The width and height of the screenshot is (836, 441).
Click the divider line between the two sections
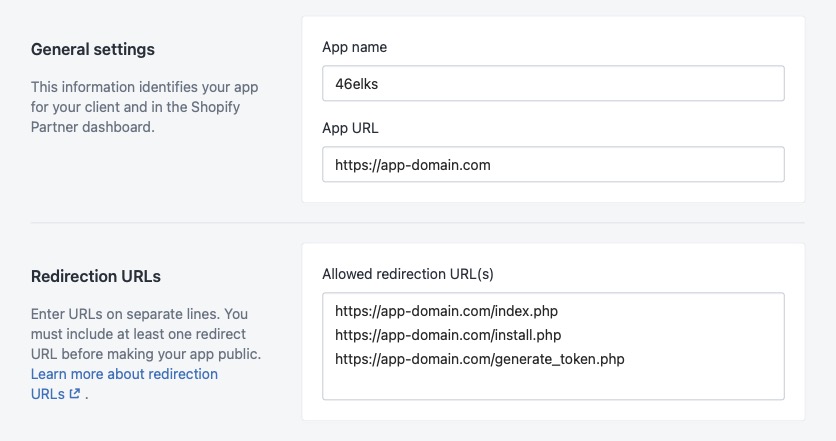[417, 222]
